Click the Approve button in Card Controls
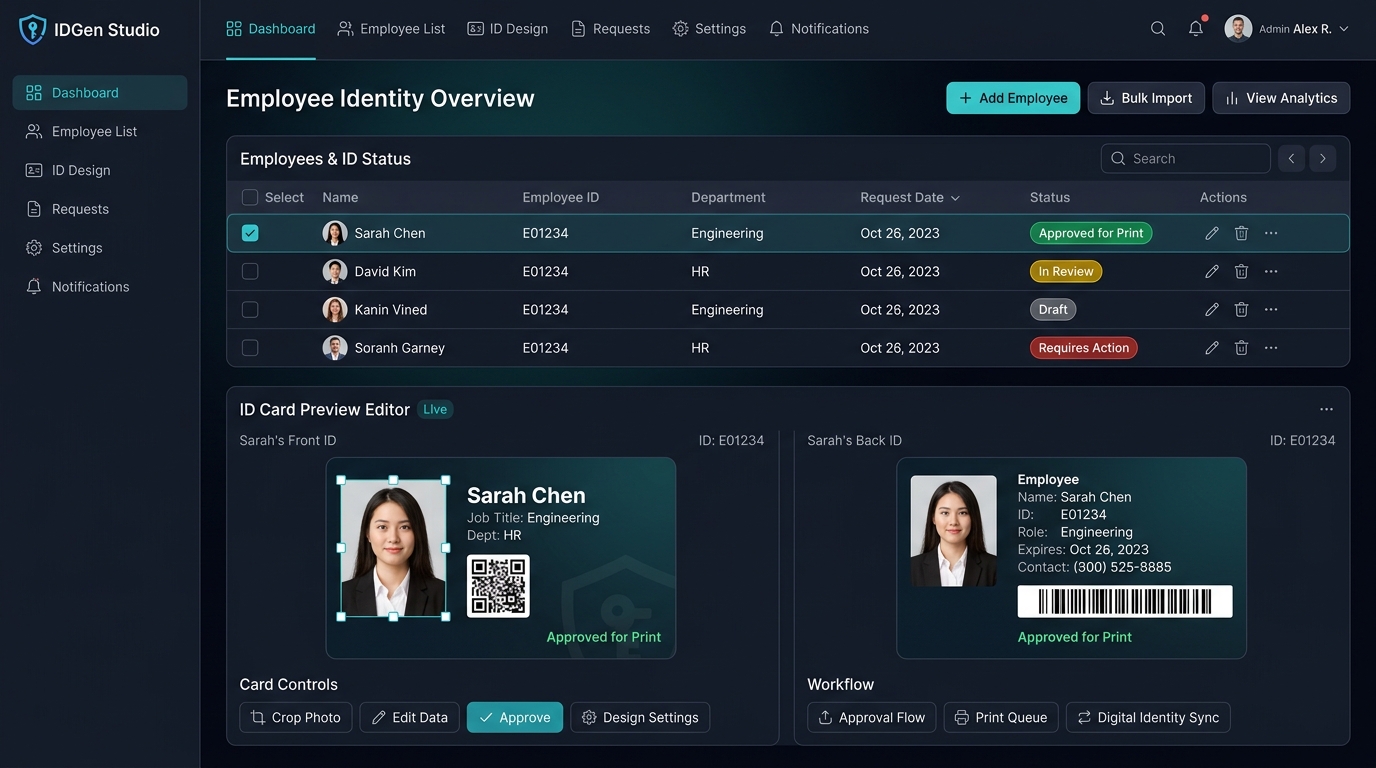This screenshot has height=768, width=1376. [x=515, y=717]
